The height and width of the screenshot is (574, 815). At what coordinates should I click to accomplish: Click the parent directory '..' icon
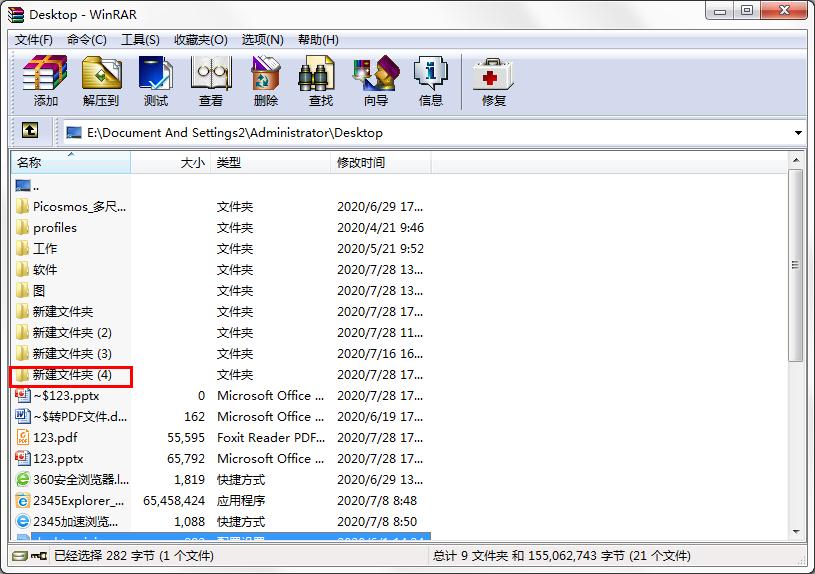pyautogui.click(x=23, y=185)
